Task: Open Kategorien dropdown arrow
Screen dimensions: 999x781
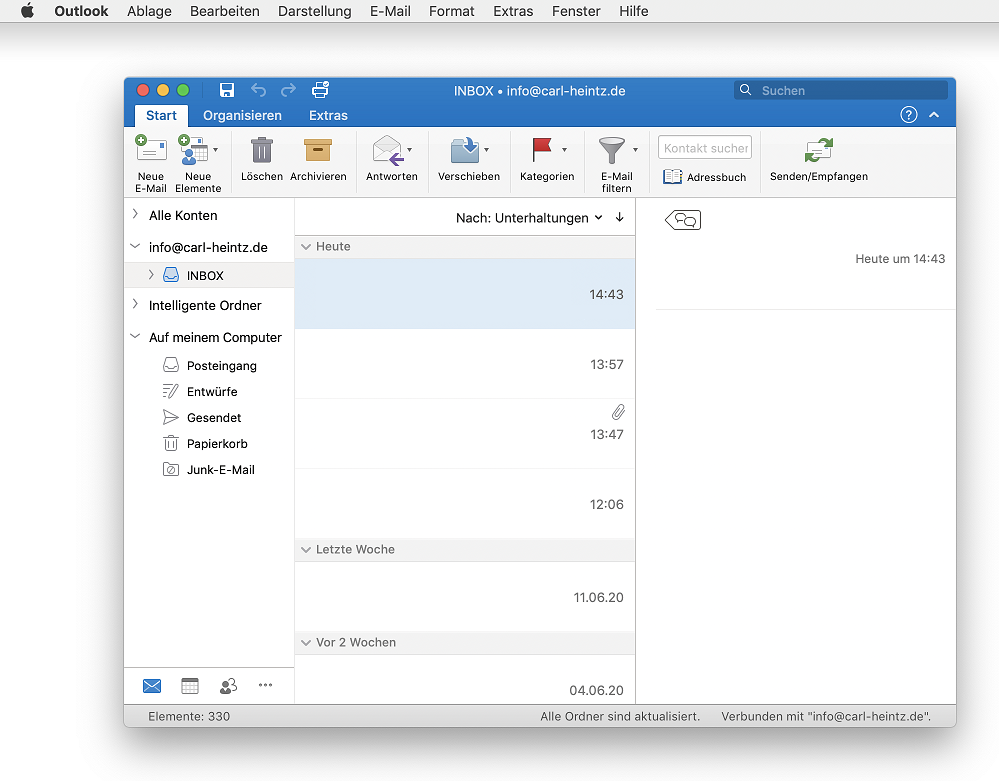Action: (x=564, y=150)
